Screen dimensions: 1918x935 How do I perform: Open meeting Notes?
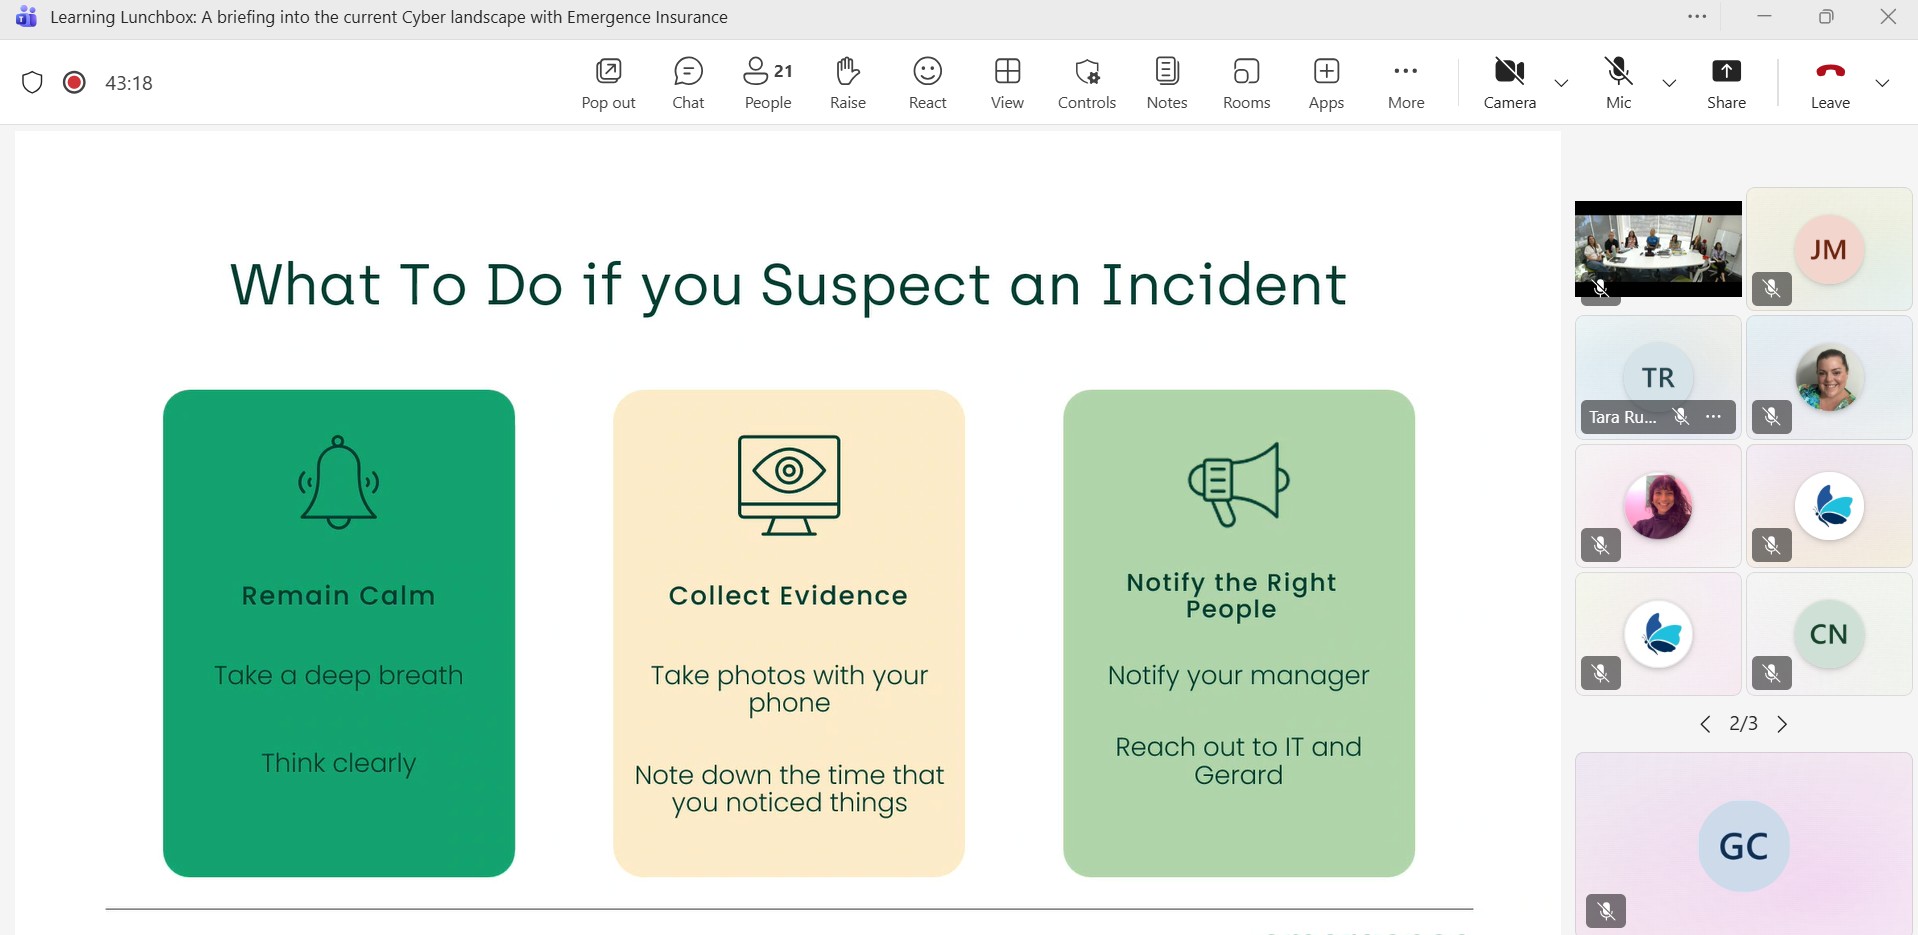click(1166, 83)
